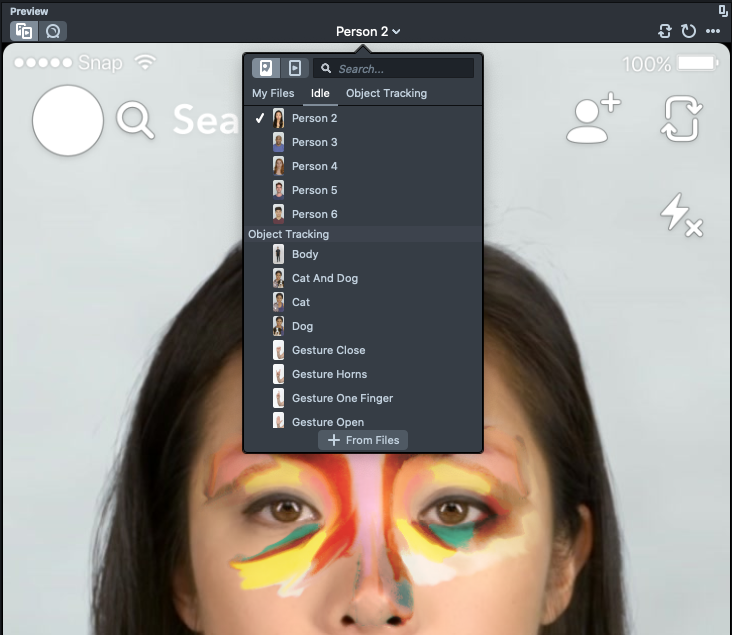Open the My Files tab
Image resolution: width=732 pixels, height=635 pixels.
(x=273, y=93)
